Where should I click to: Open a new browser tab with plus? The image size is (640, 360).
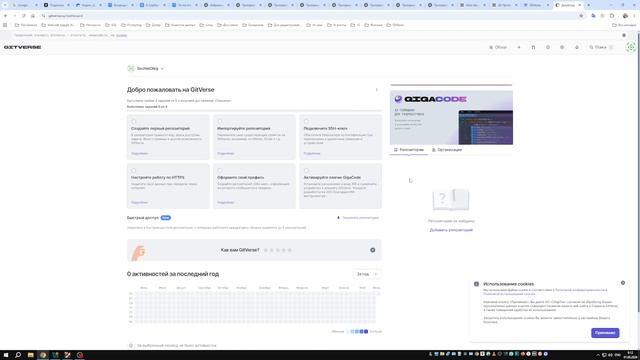pyautogui.click(x=588, y=5)
